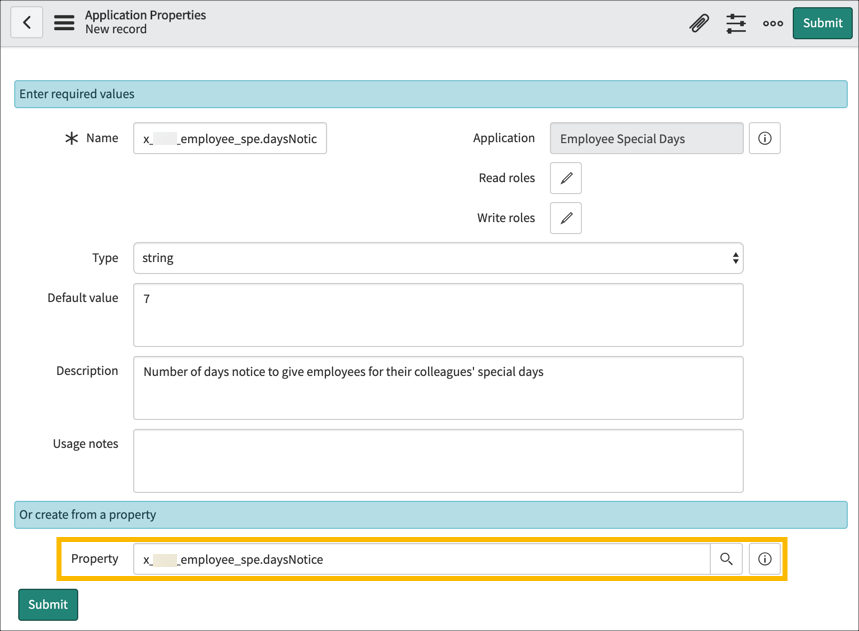Screen dimensions: 859x631
Task: Click the bottom green Submit button
Action: pos(47,604)
